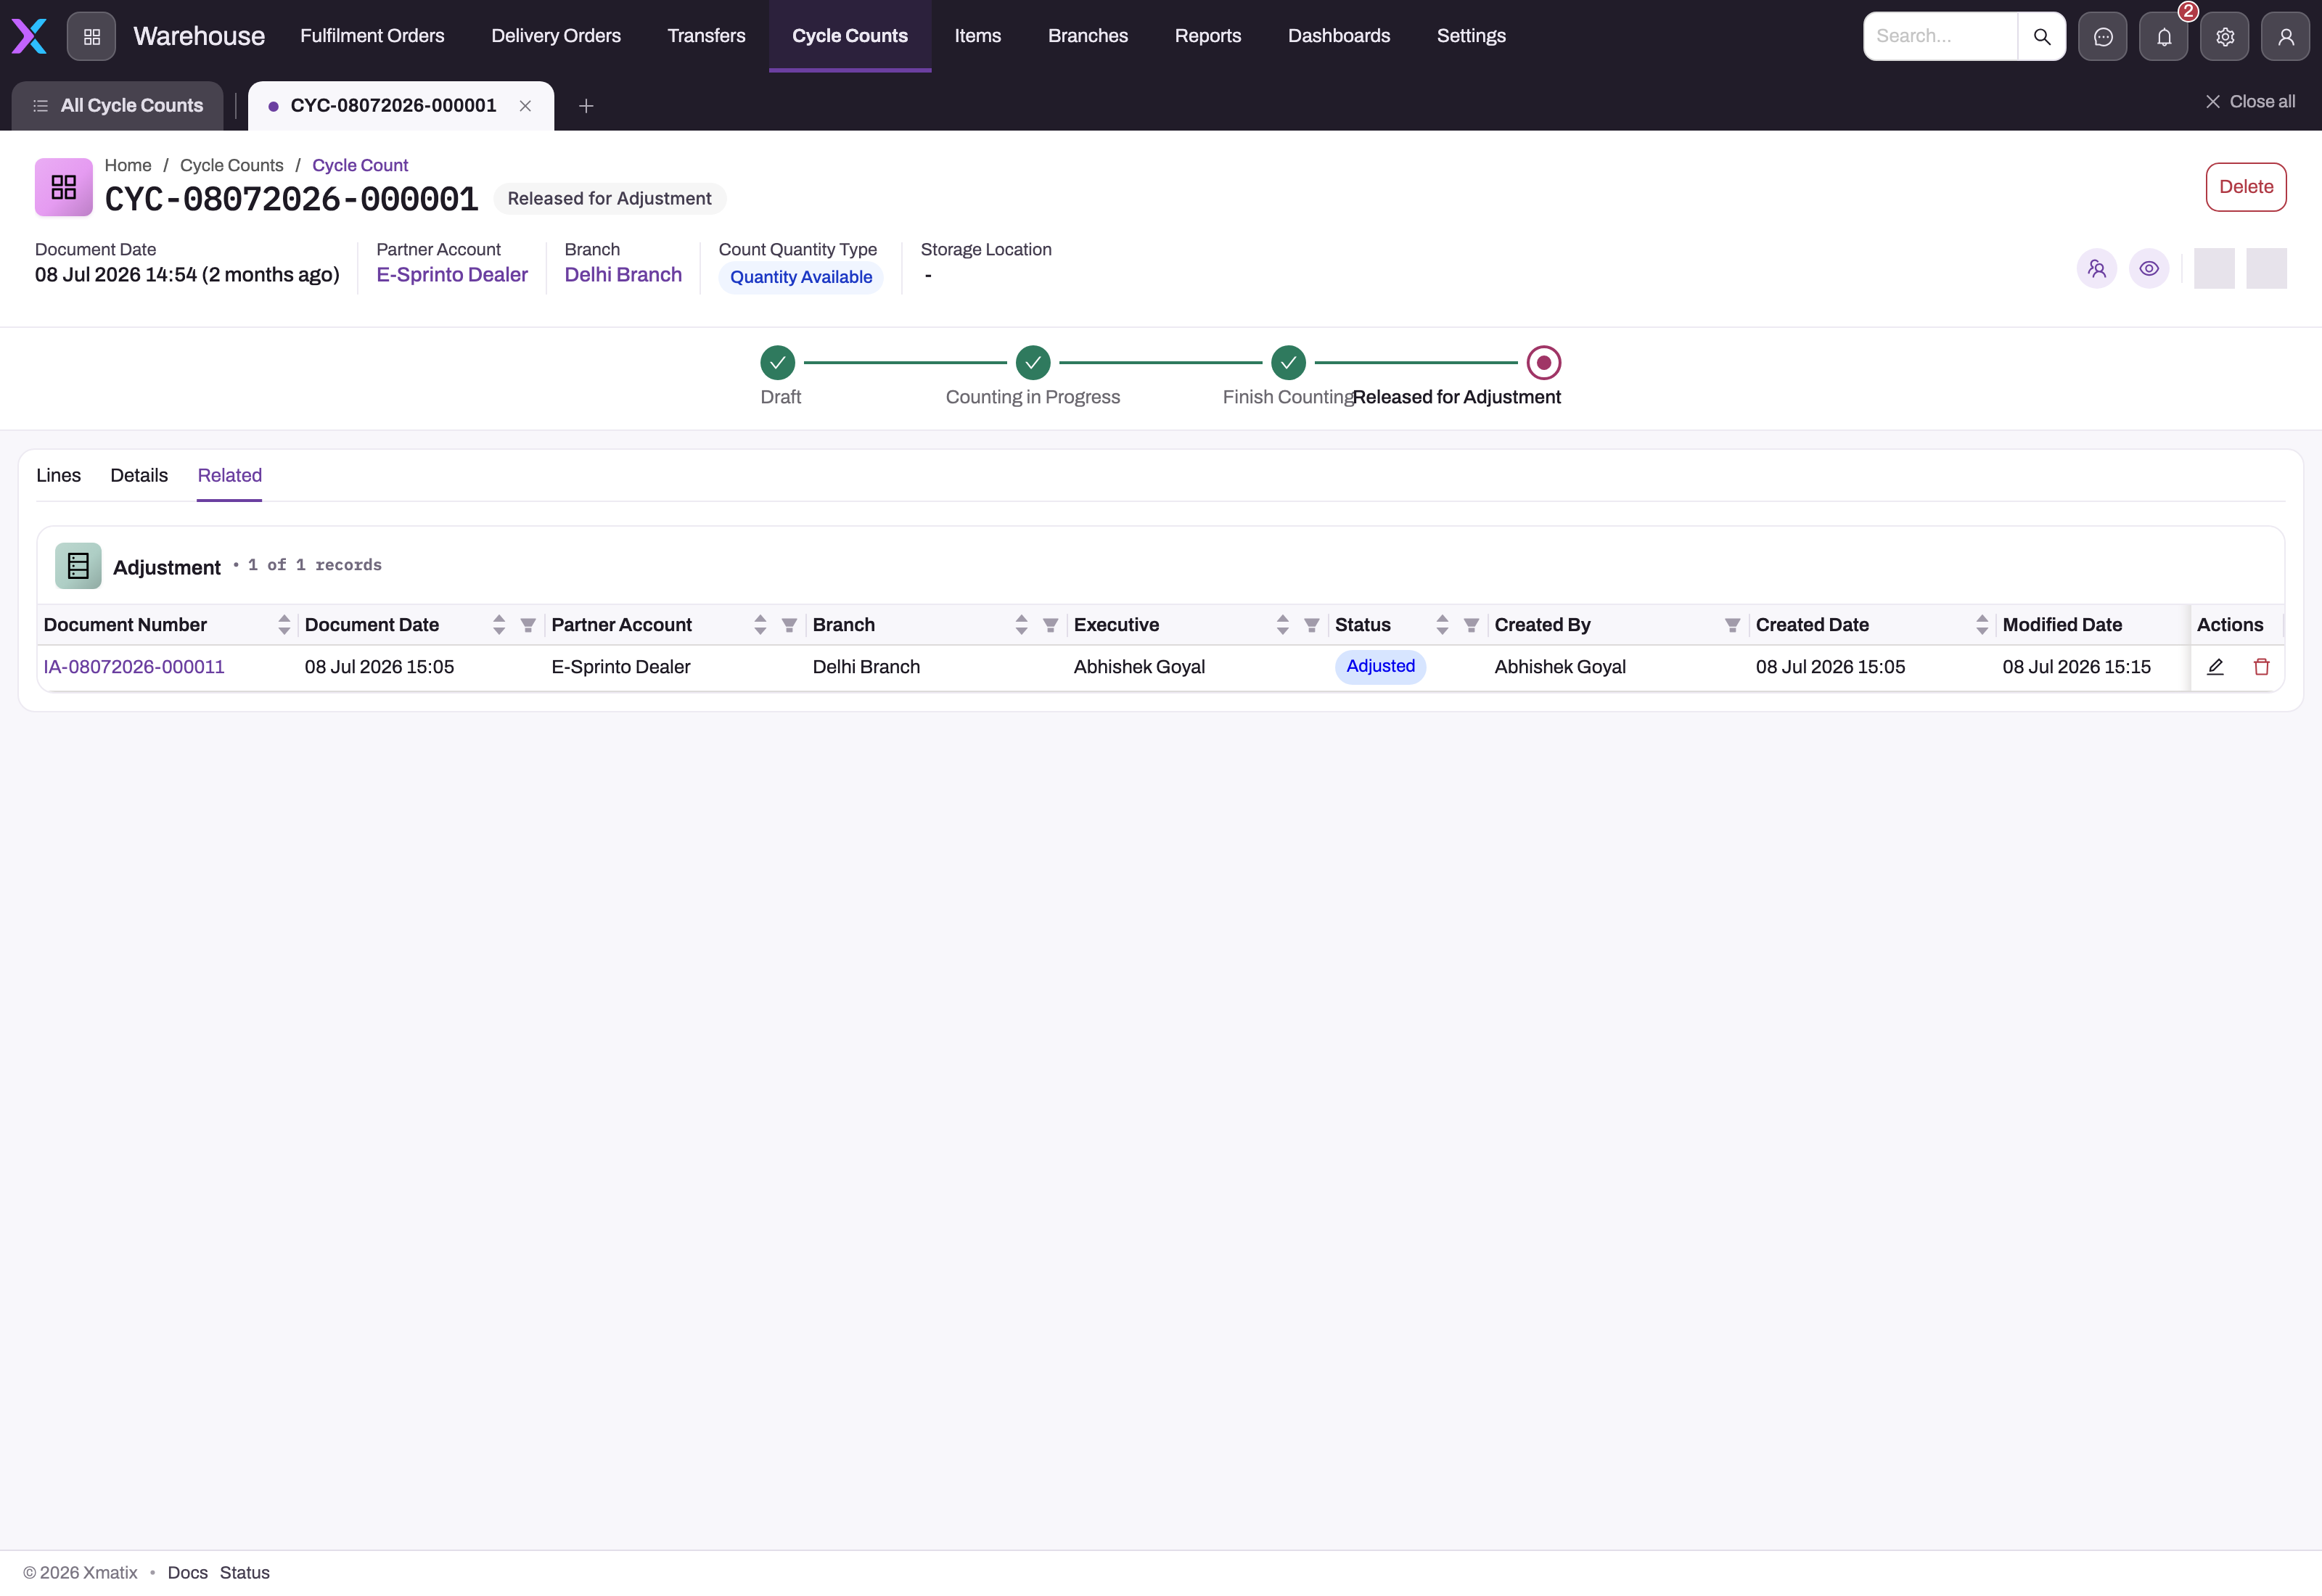The height and width of the screenshot is (1596, 2322).
Task: Click the Delete button
Action: point(2245,187)
